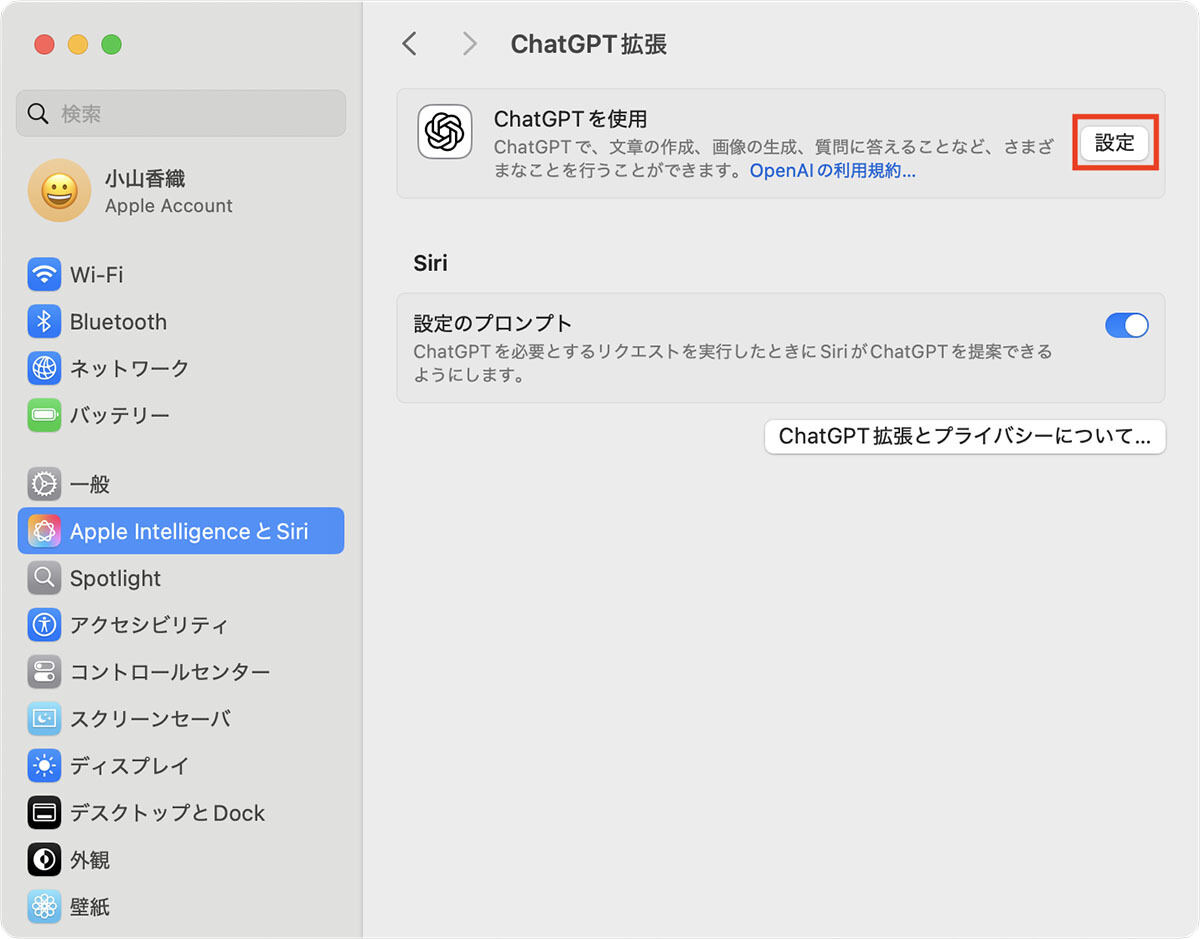This screenshot has height=939, width=1200.
Task: Select ネットワーク label in sidebar
Action: (x=129, y=368)
